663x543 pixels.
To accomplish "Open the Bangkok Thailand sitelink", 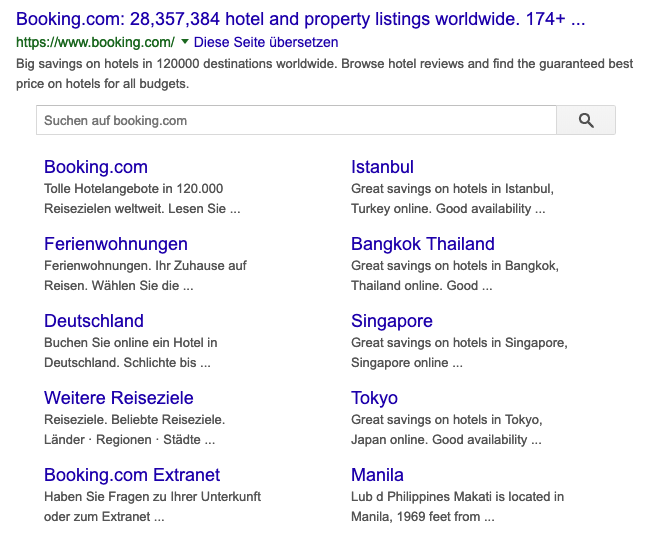I will 423,244.
